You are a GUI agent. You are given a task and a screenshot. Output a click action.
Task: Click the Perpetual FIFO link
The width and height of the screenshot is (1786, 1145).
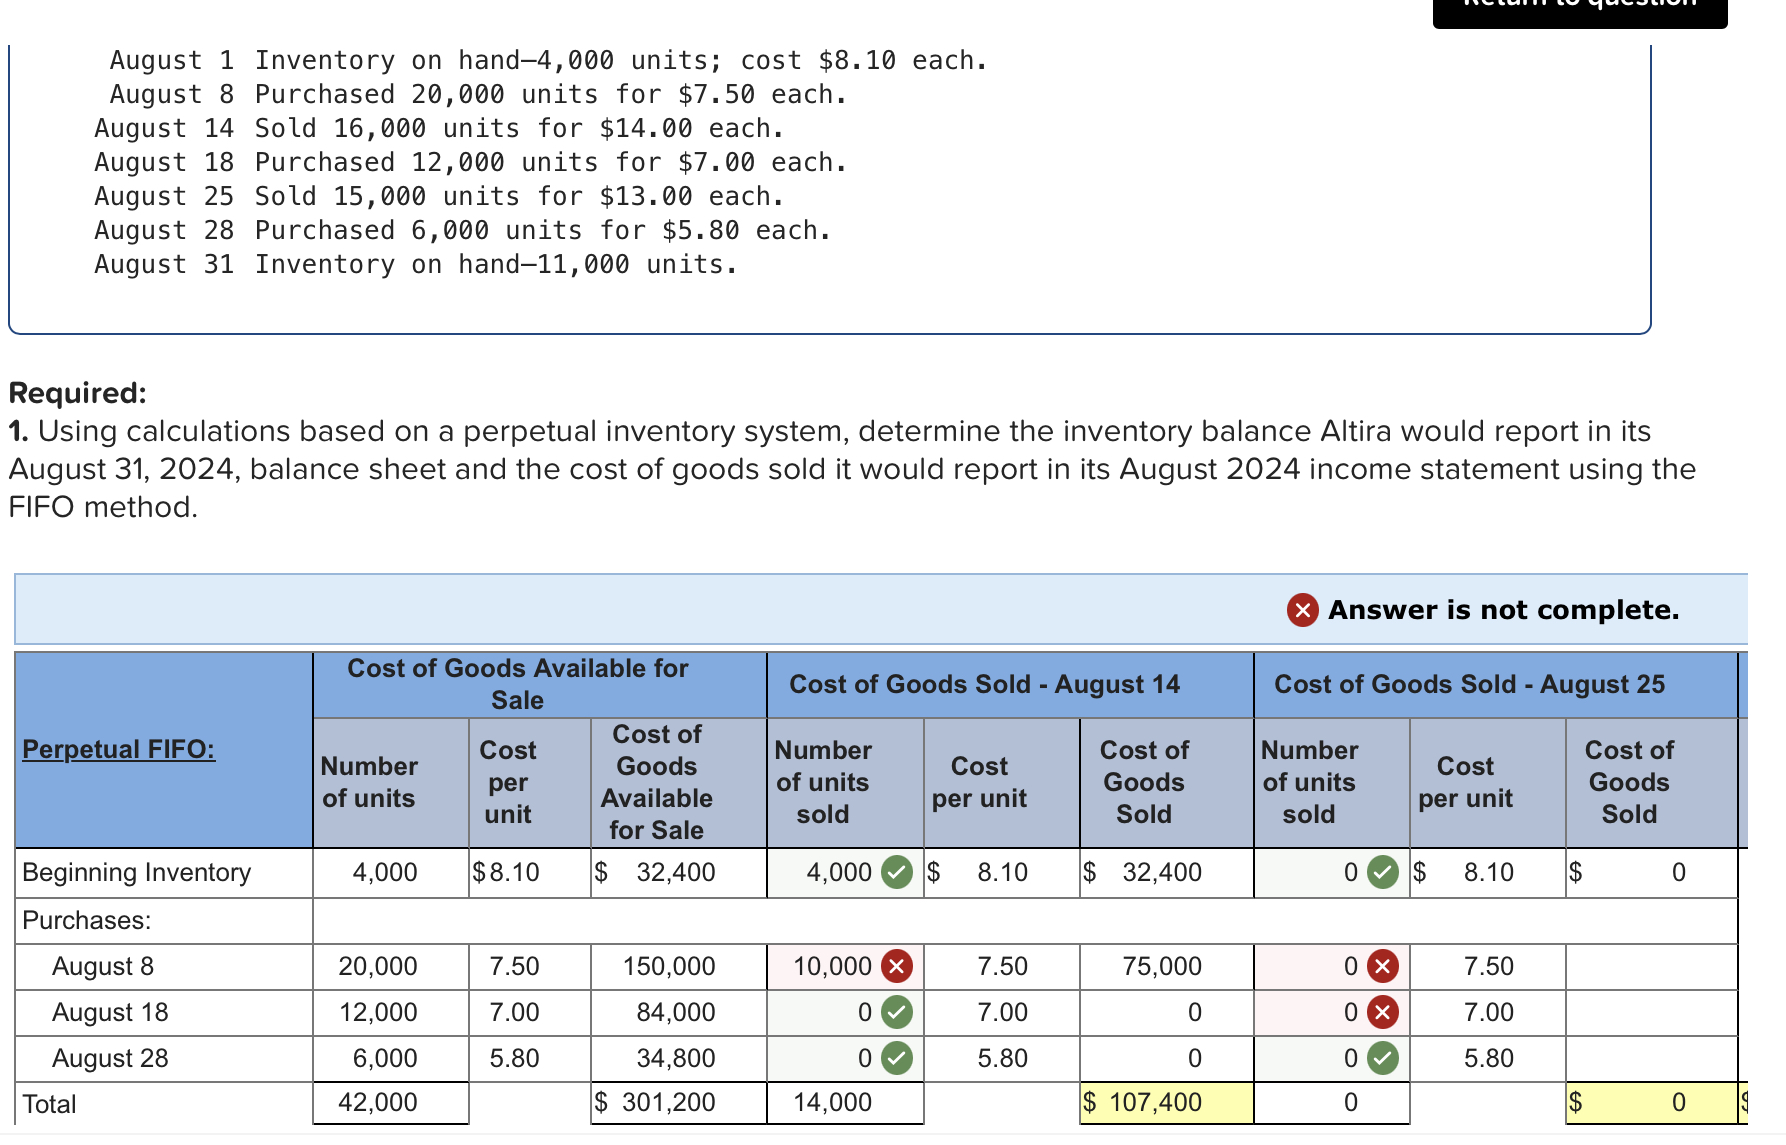(118, 748)
